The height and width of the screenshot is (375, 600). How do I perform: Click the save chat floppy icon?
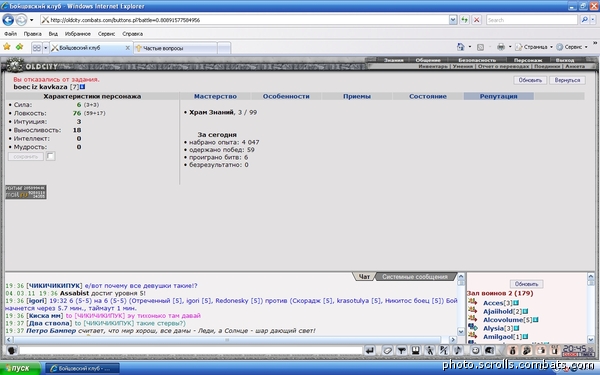pos(416,350)
